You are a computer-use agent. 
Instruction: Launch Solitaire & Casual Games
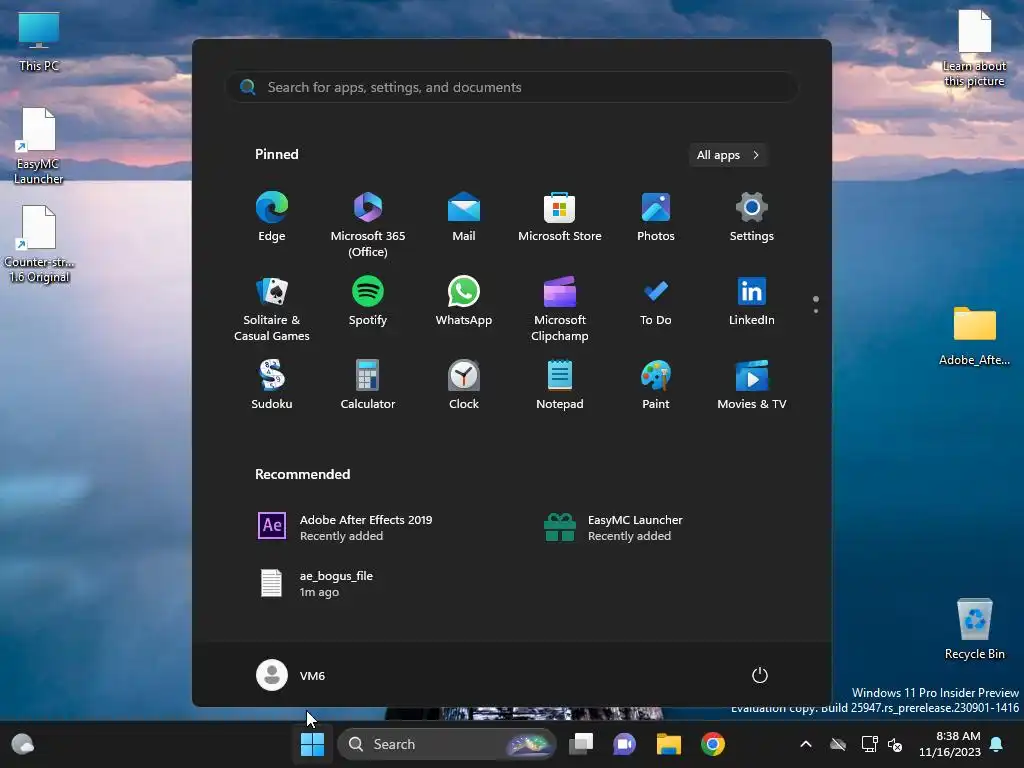pyautogui.click(x=272, y=309)
